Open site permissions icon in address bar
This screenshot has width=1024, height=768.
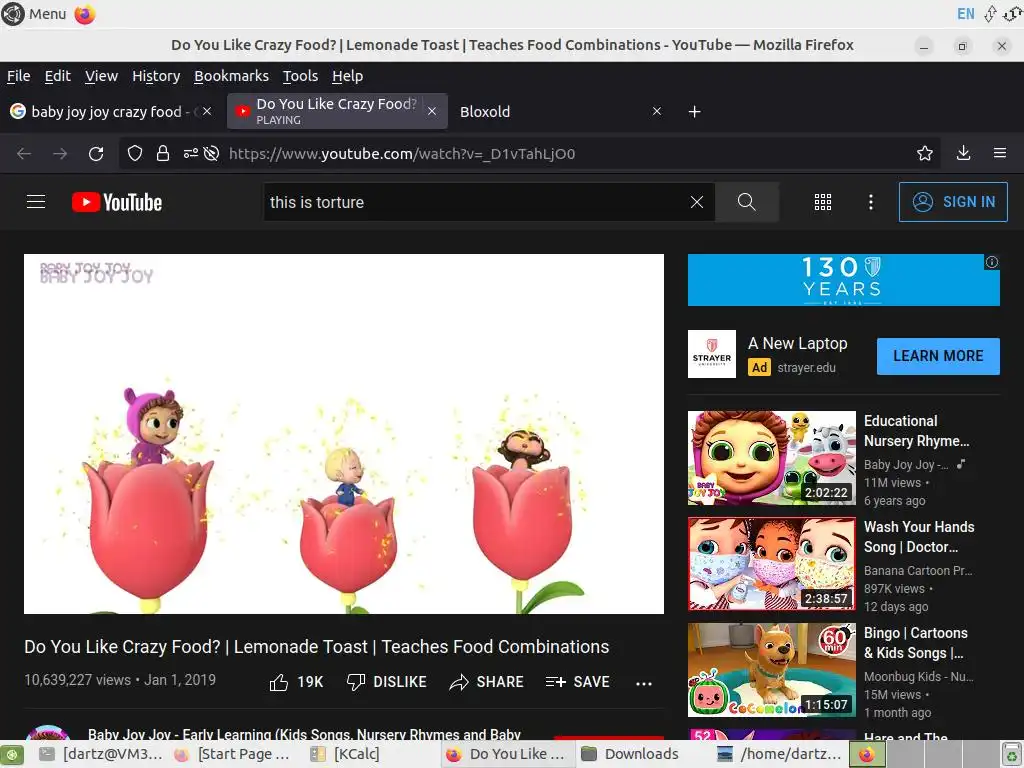[x=190, y=153]
